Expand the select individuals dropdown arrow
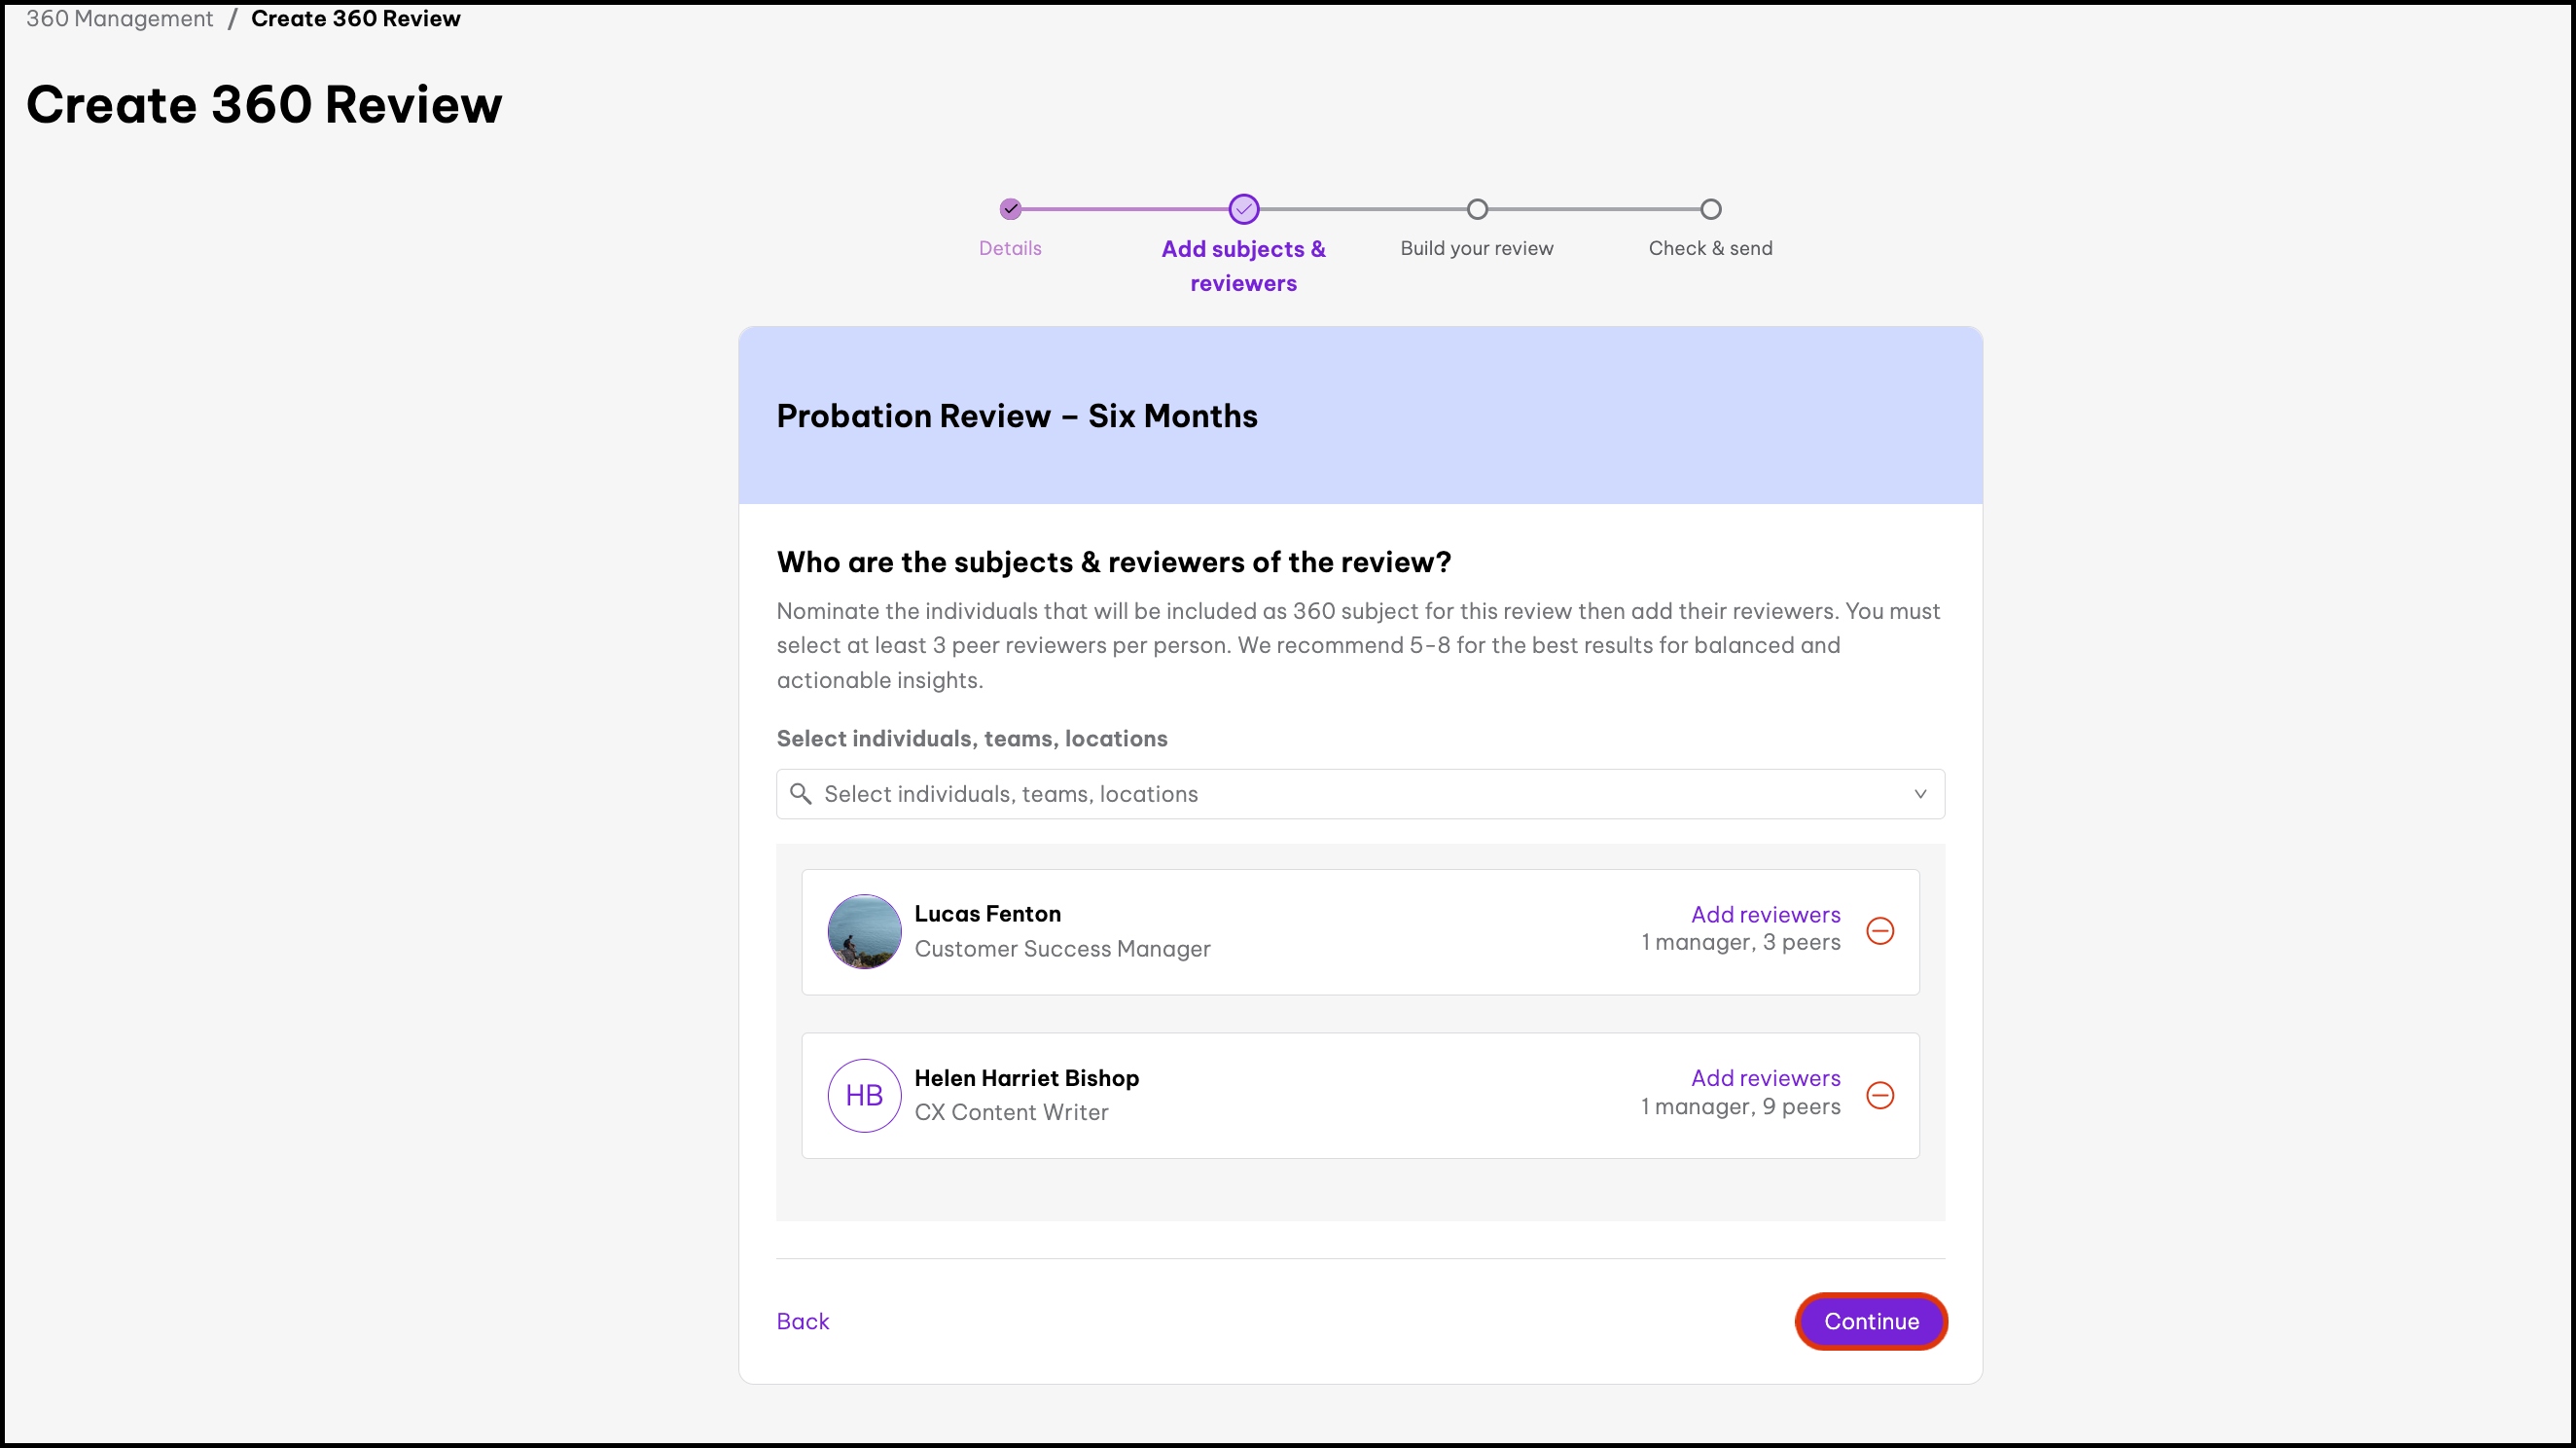Screen dimensions: 2576x1448 pos(1920,794)
